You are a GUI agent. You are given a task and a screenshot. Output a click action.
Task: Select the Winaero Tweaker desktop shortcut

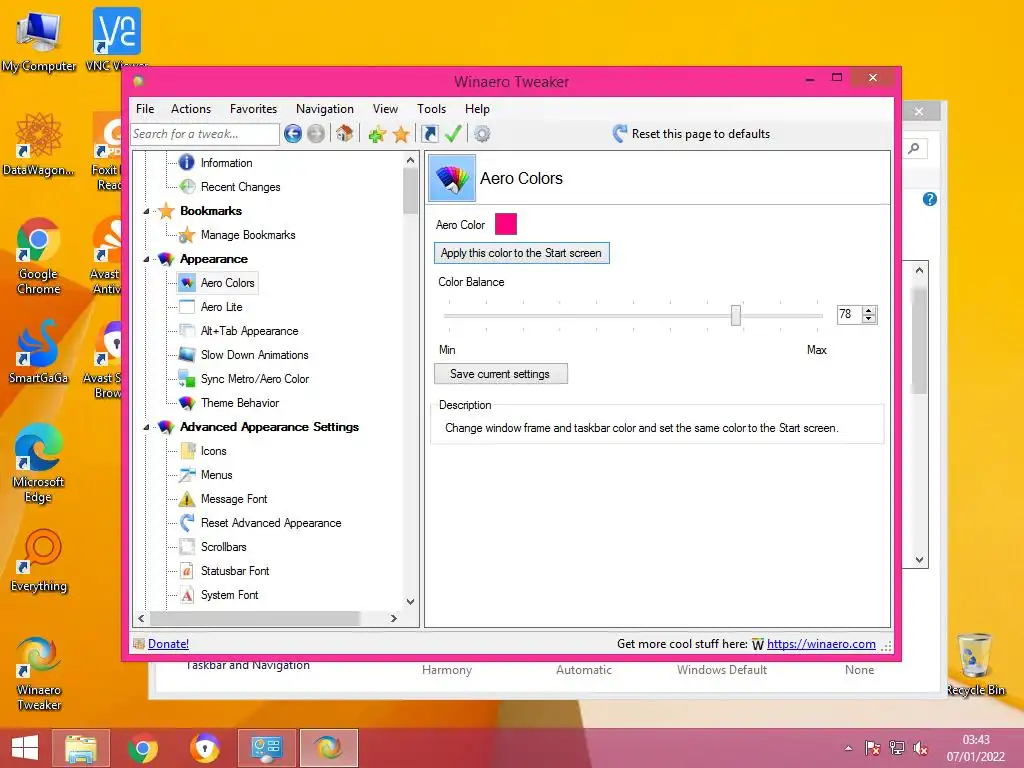(x=39, y=673)
